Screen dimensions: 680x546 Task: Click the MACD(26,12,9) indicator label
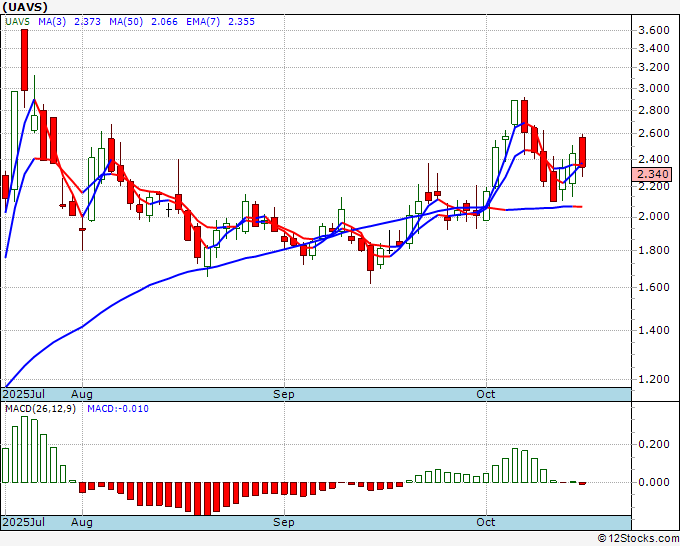(40, 409)
